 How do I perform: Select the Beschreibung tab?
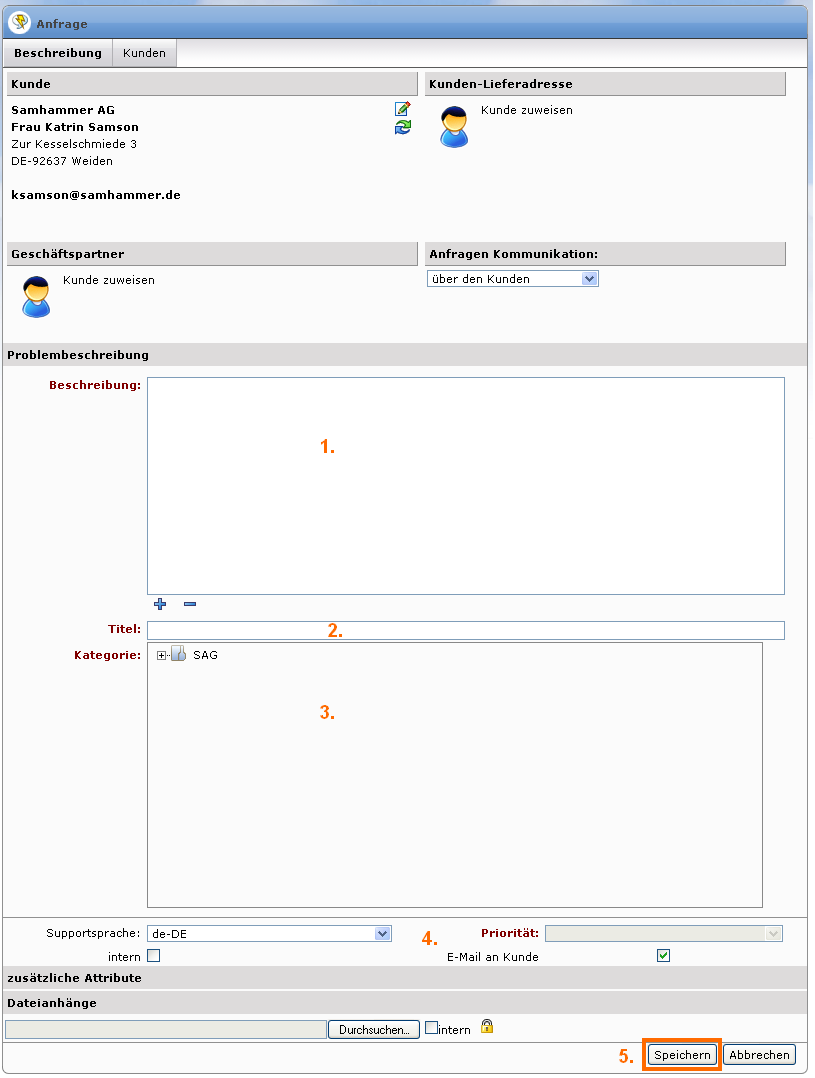click(x=58, y=53)
